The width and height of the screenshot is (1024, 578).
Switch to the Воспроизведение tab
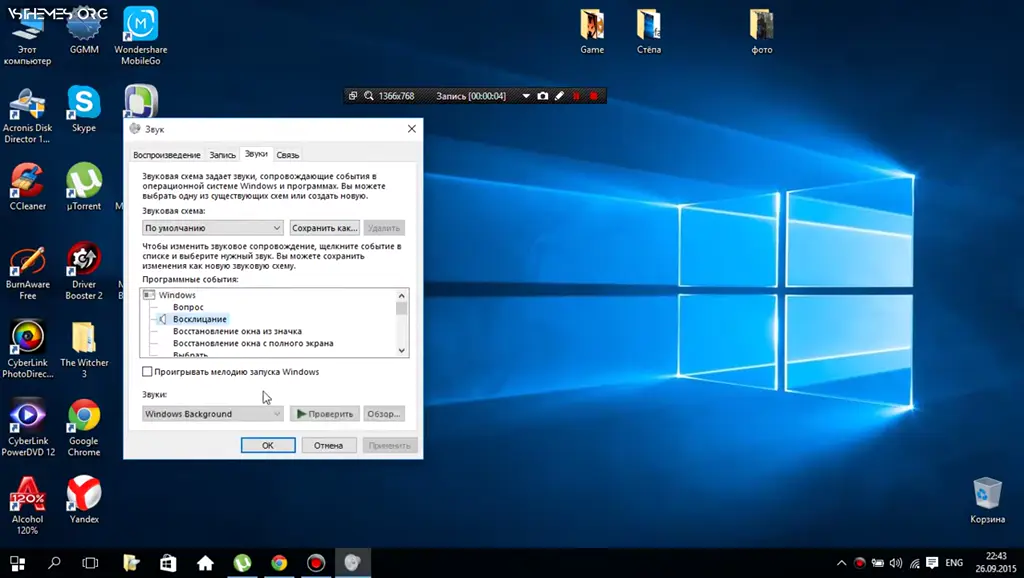point(167,155)
